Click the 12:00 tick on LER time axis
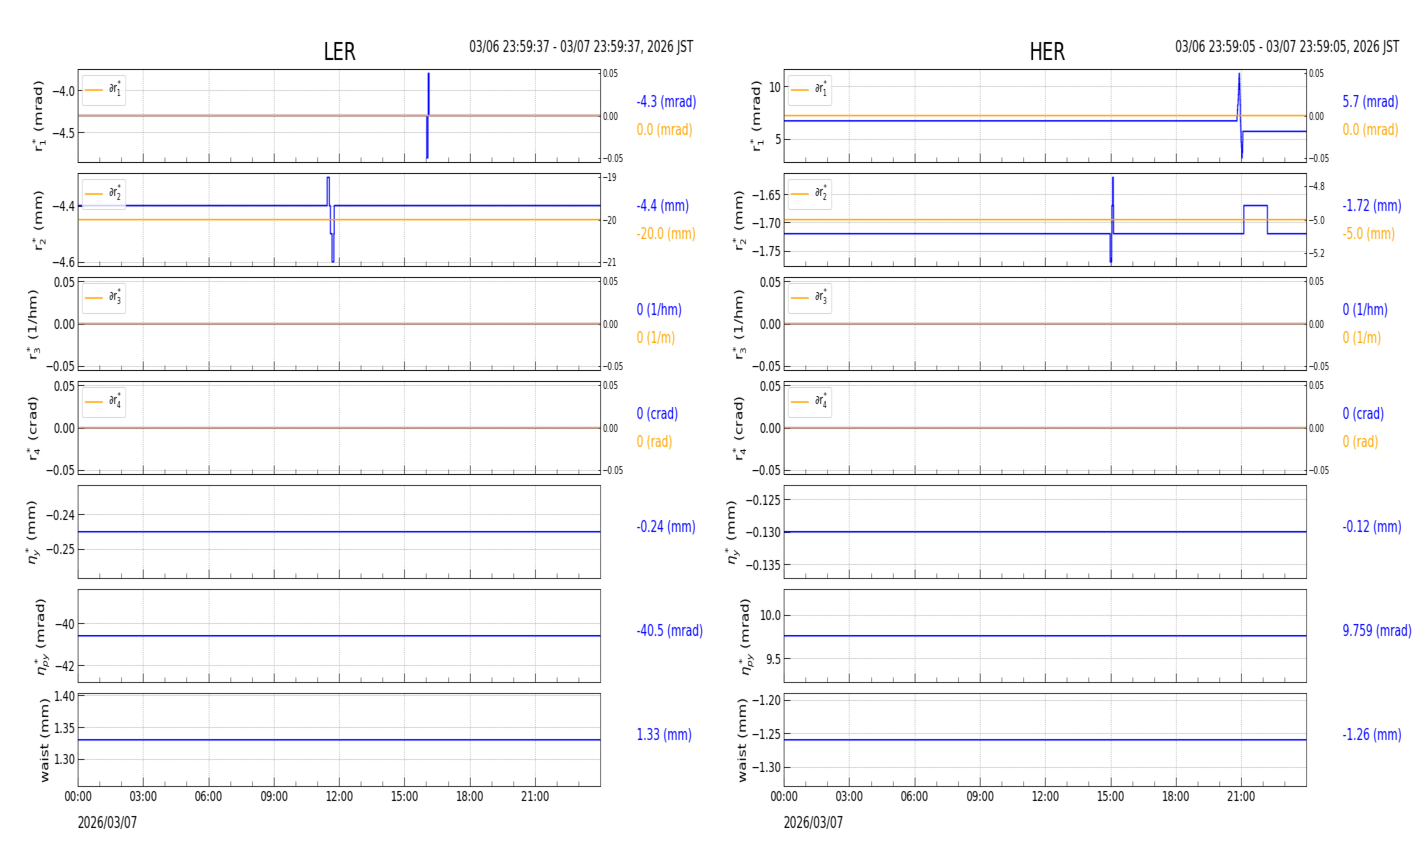The width and height of the screenshot is (1412, 864). (x=339, y=797)
